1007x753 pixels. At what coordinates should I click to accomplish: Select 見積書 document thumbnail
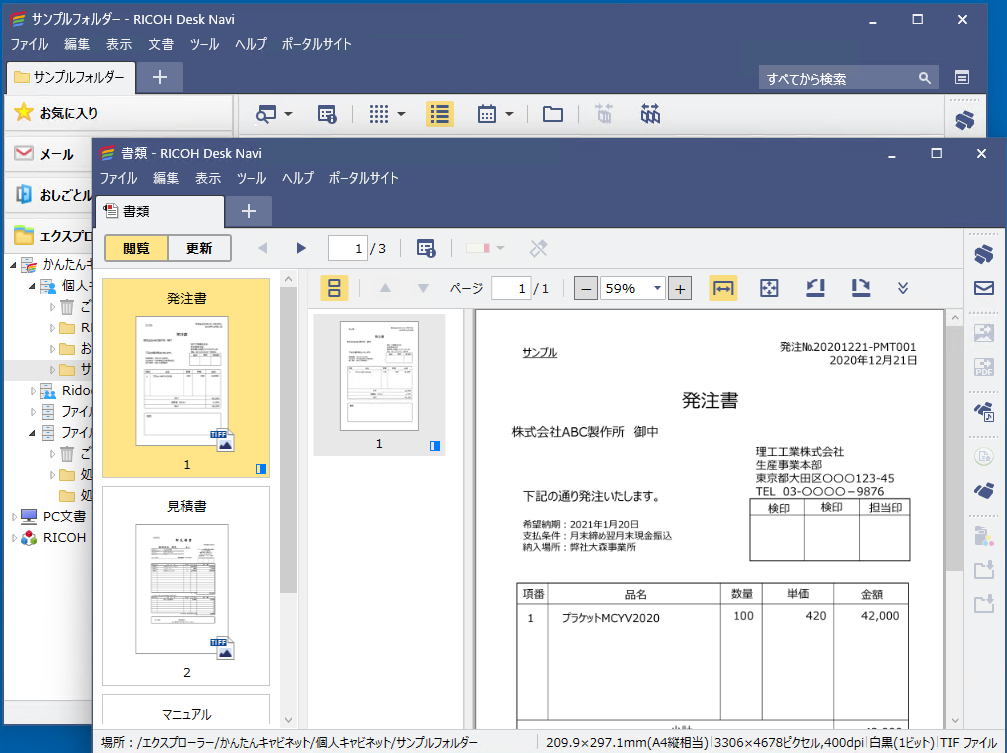(x=186, y=586)
